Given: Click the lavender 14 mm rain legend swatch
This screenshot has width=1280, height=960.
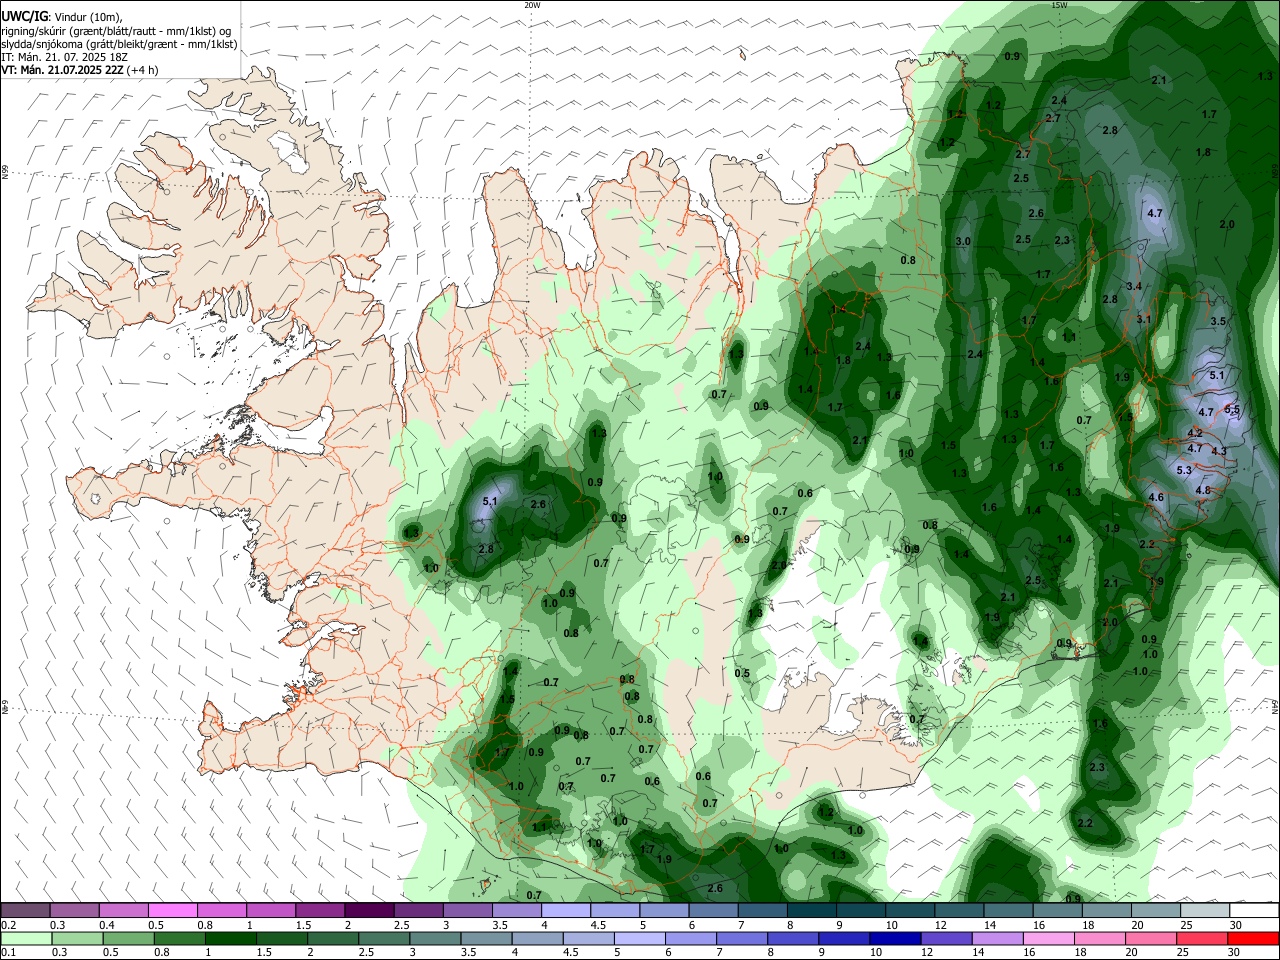Looking at the screenshot, I should click(x=998, y=938).
